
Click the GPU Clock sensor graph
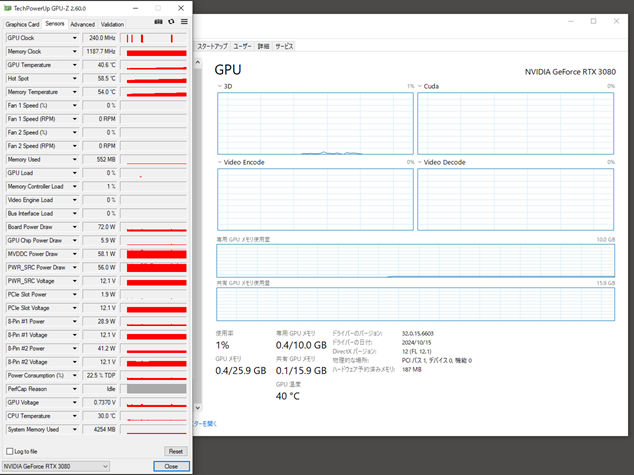click(x=154, y=38)
